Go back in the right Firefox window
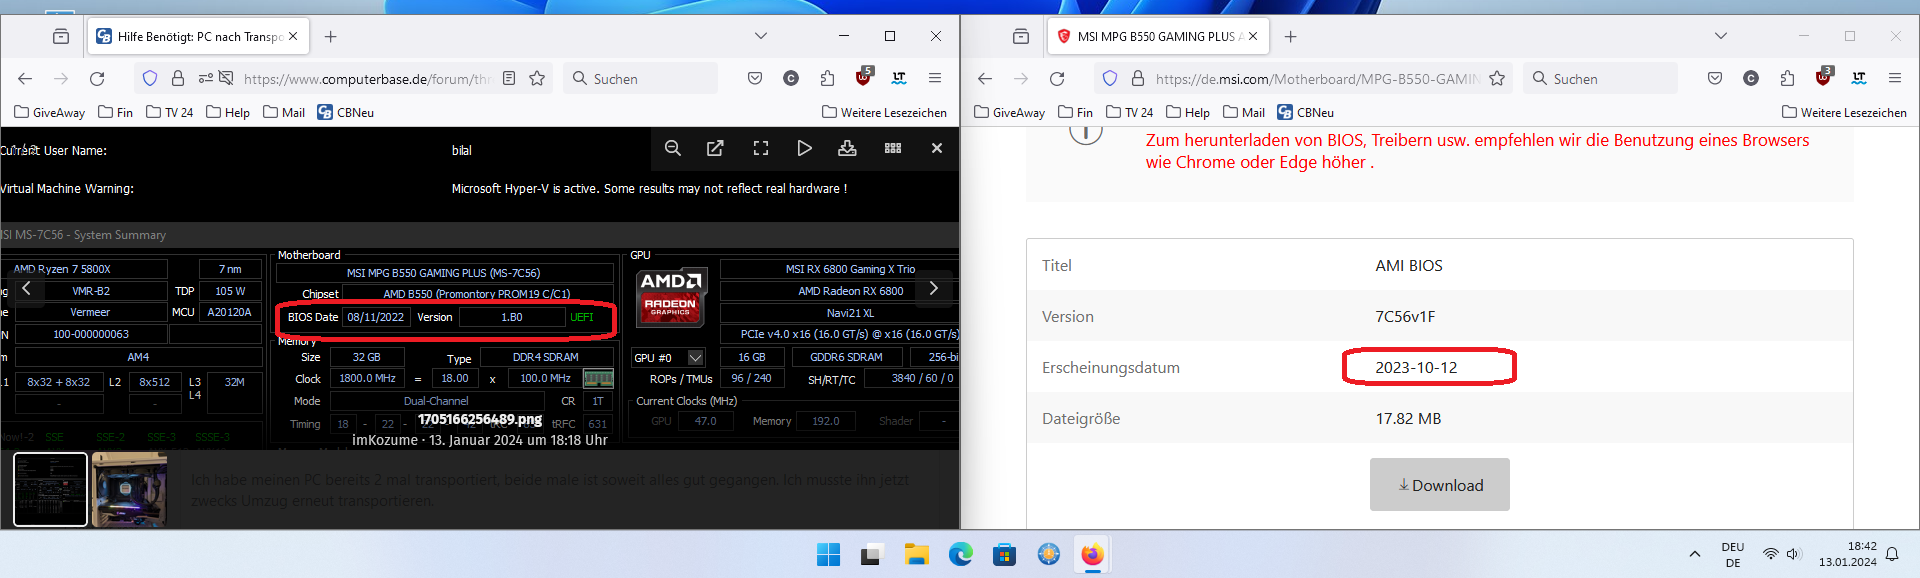Screen dimensions: 1920x578 tap(985, 79)
